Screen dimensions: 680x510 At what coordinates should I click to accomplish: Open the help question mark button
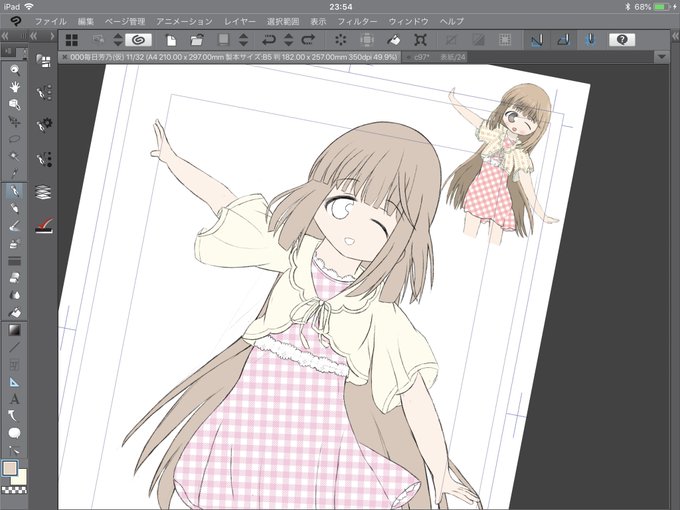[x=622, y=40]
